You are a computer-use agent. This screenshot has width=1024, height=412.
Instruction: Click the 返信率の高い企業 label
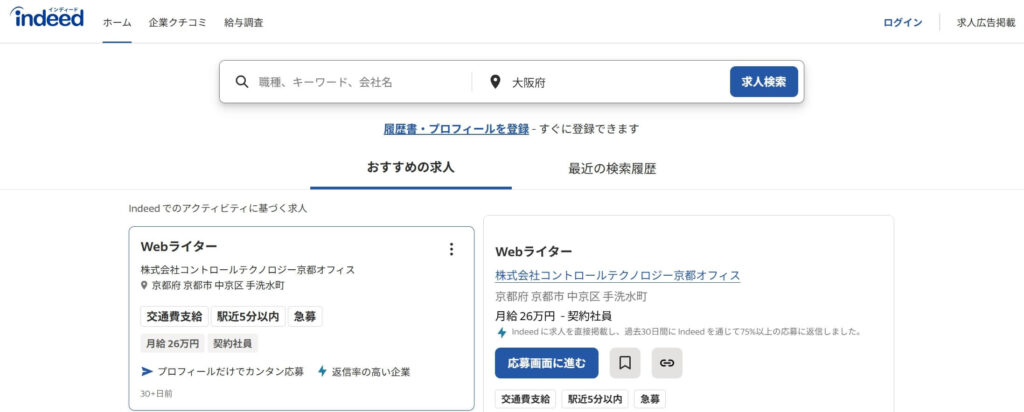tap(371, 372)
